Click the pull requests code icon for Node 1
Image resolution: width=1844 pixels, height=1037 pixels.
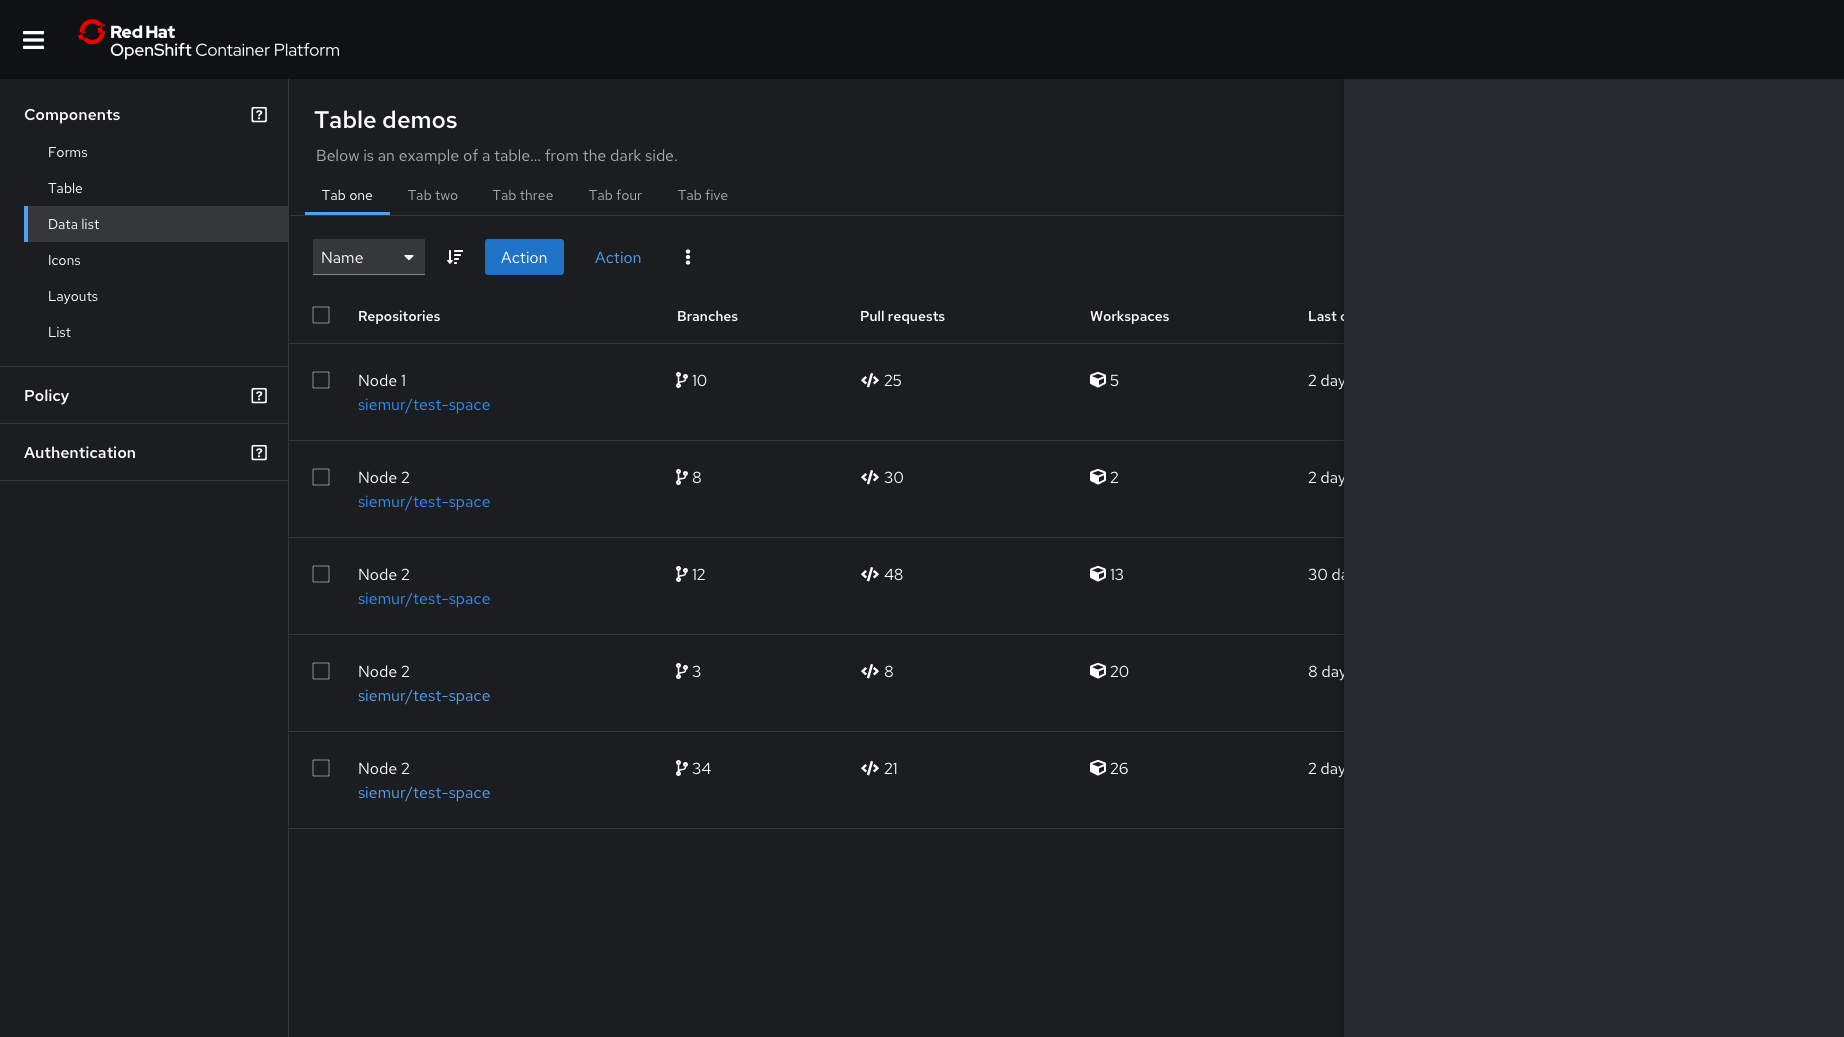point(868,380)
